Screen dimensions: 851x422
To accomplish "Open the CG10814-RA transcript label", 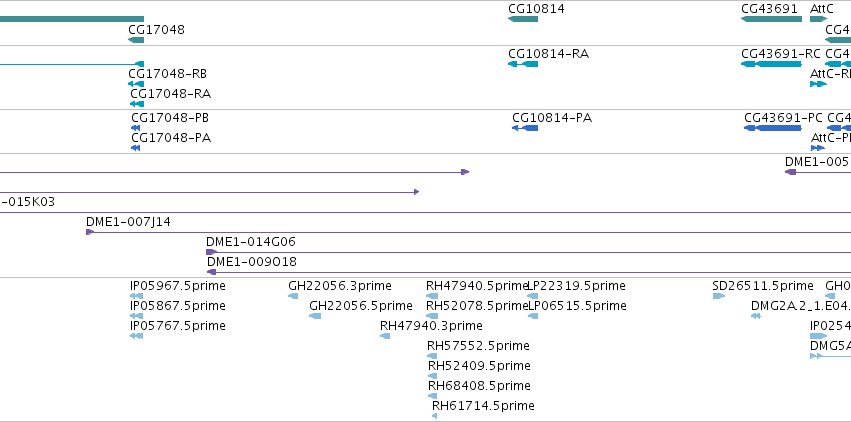I will click(549, 54).
